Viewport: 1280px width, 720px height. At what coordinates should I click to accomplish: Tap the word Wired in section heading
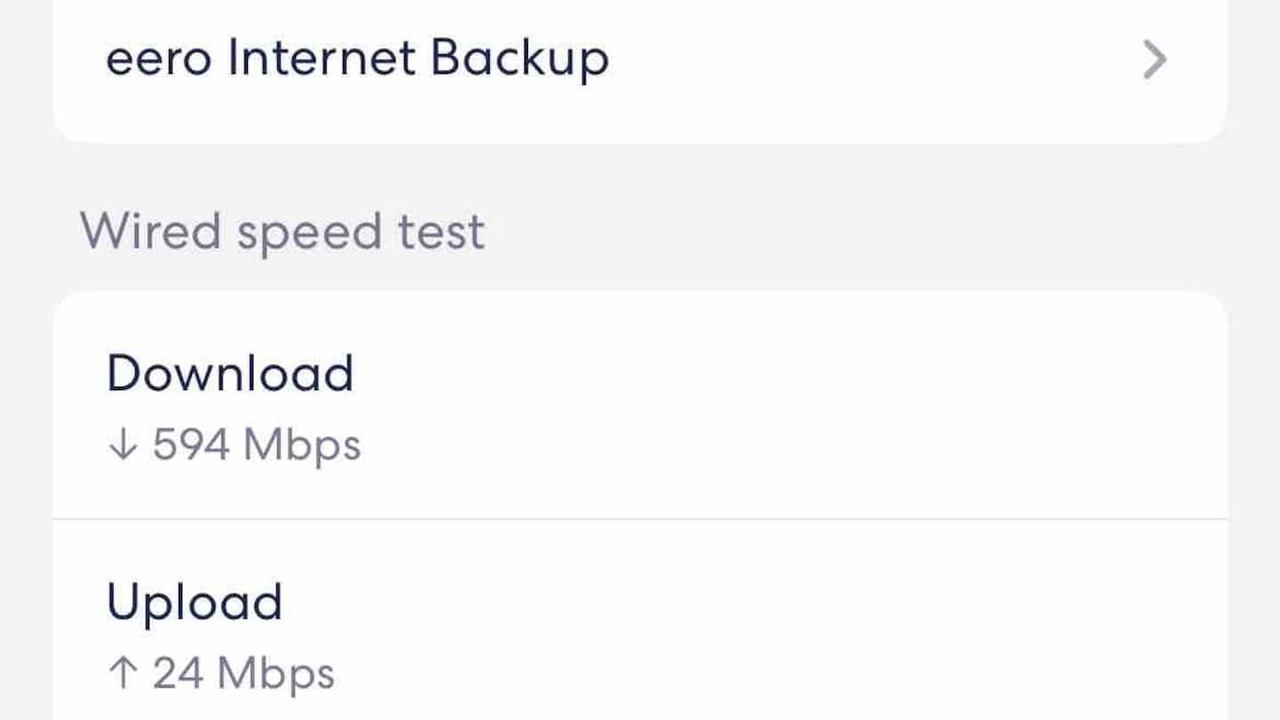(150, 232)
